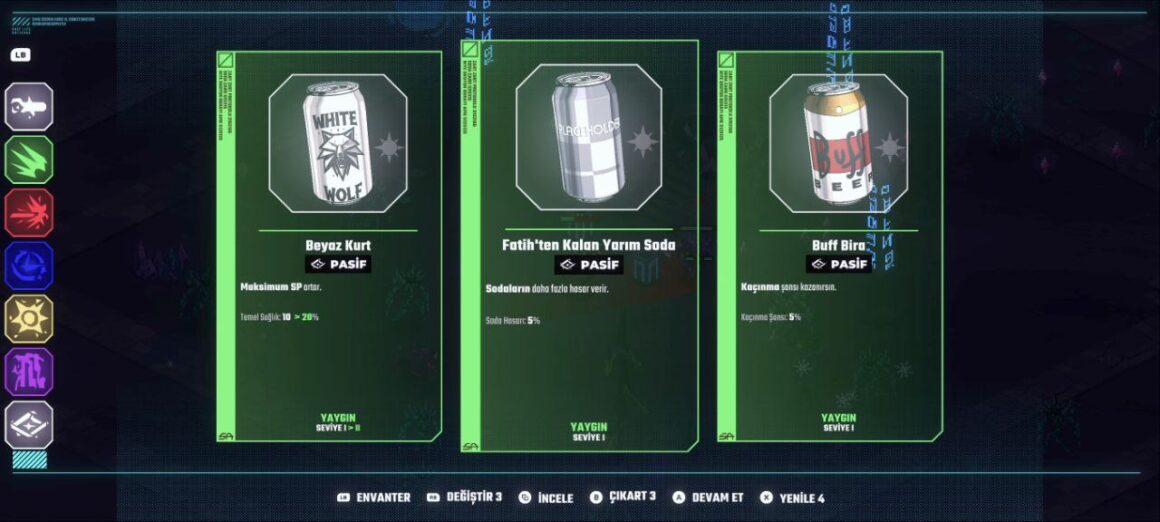Click ÇIKART 3 to banish item

(x=623, y=497)
